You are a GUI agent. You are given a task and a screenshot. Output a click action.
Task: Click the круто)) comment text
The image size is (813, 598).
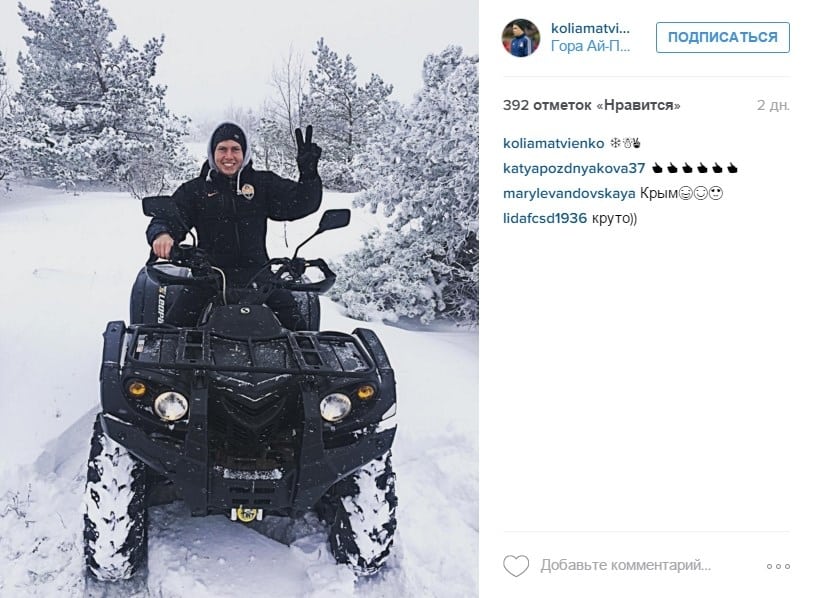pyautogui.click(x=614, y=219)
